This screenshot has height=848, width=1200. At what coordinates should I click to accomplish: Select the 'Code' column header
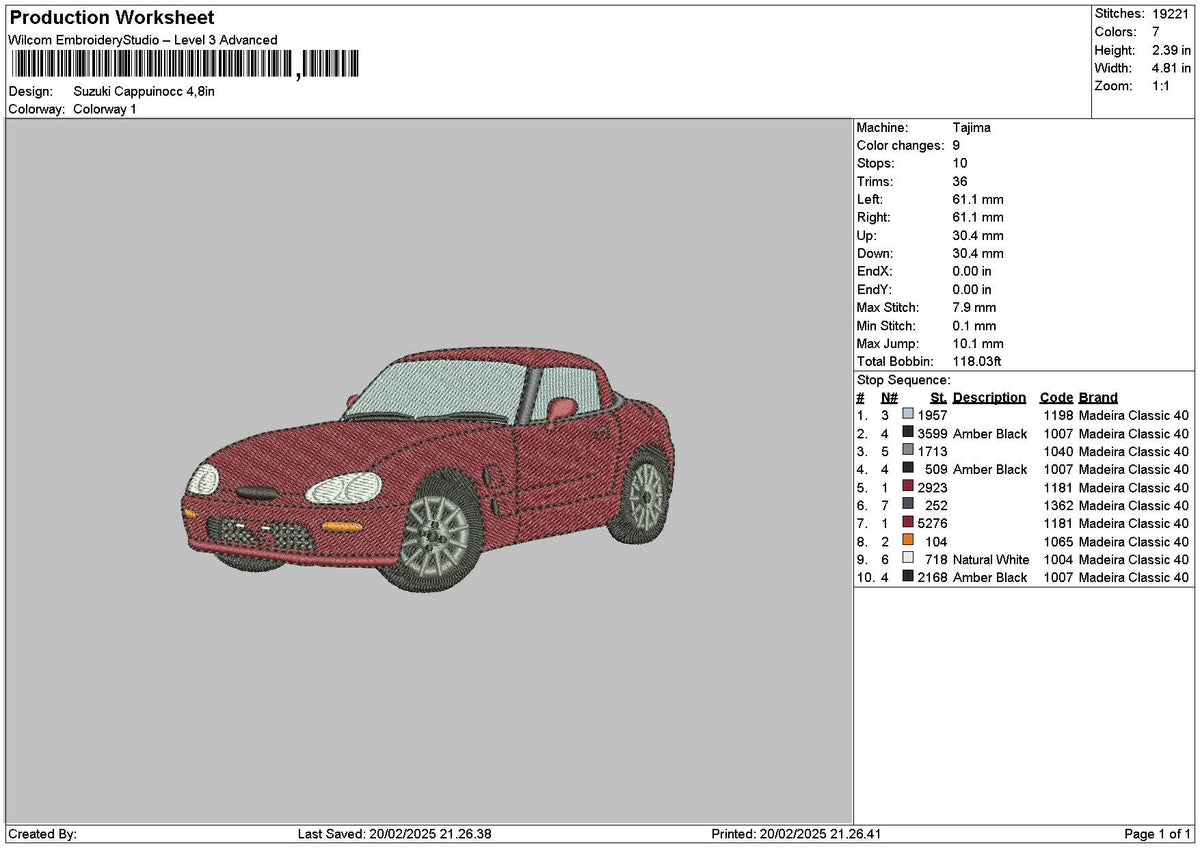coord(1056,398)
